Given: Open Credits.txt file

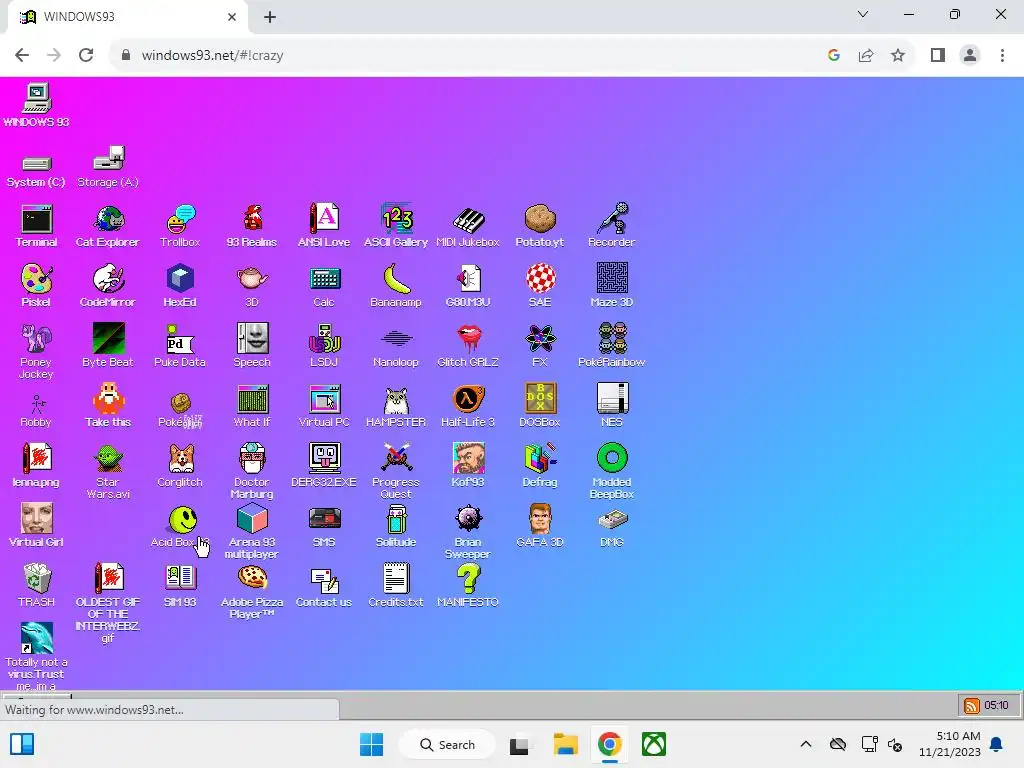Looking at the screenshot, I should click(x=396, y=586).
